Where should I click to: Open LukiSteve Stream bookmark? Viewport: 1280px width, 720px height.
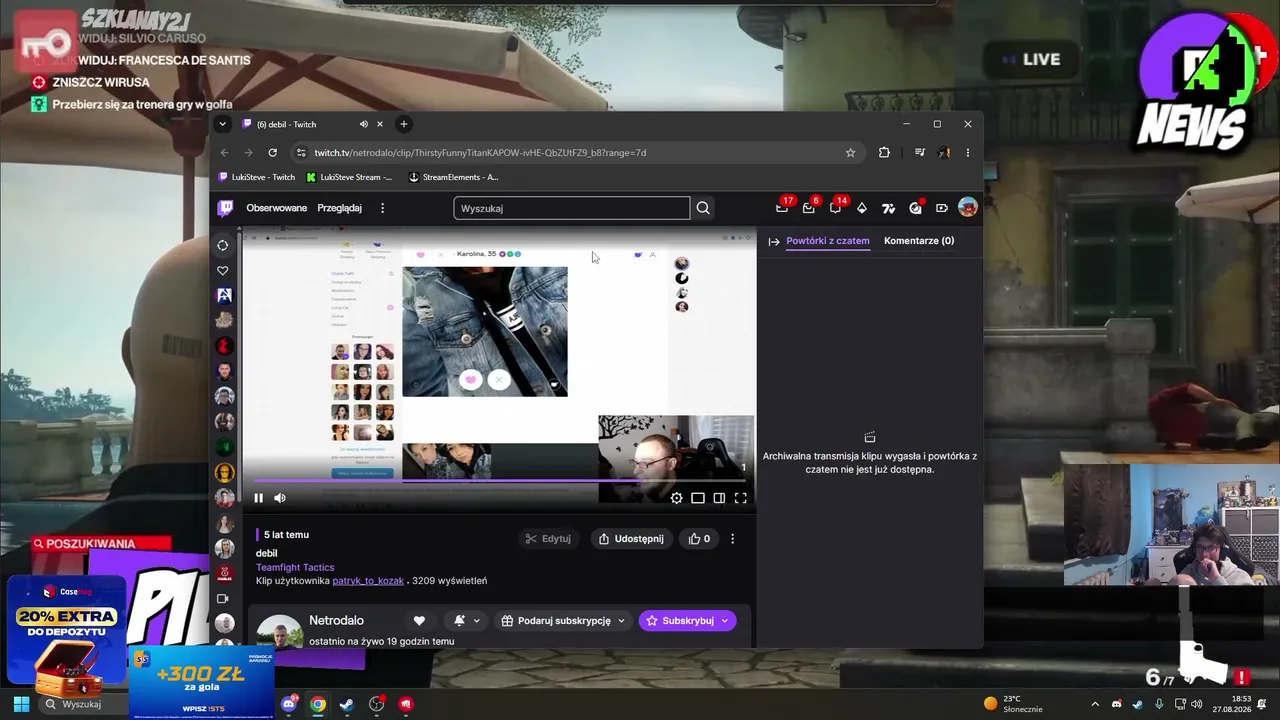[x=349, y=177]
